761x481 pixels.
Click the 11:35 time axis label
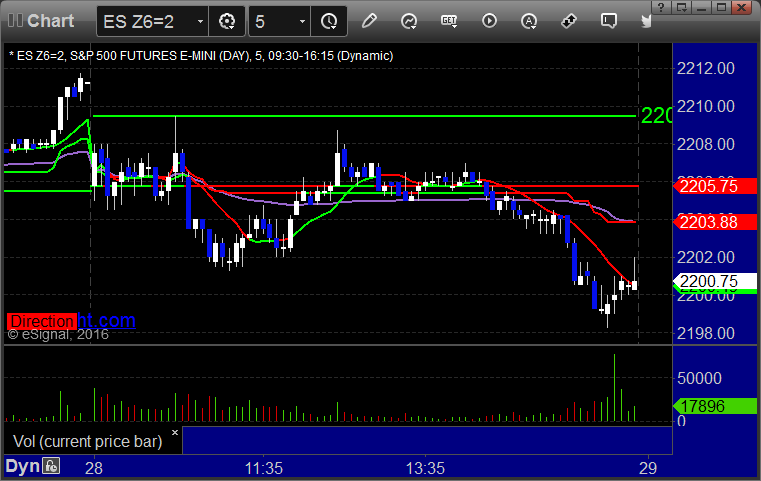tap(264, 468)
